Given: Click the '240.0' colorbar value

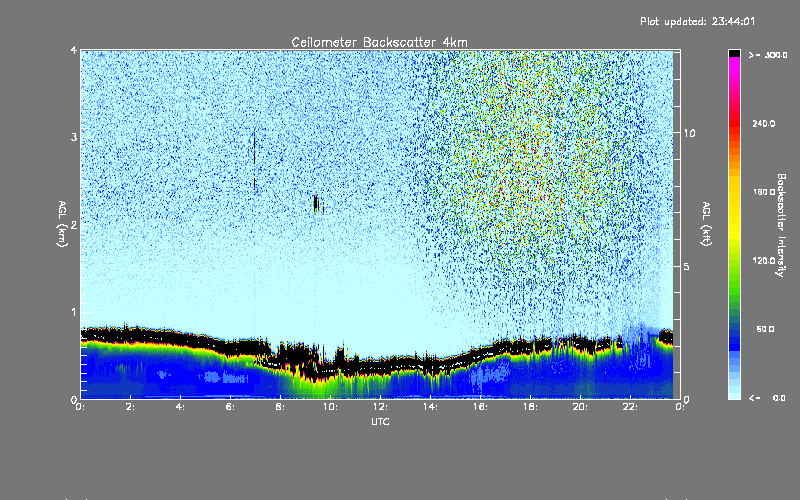Looking at the screenshot, I should (764, 123).
